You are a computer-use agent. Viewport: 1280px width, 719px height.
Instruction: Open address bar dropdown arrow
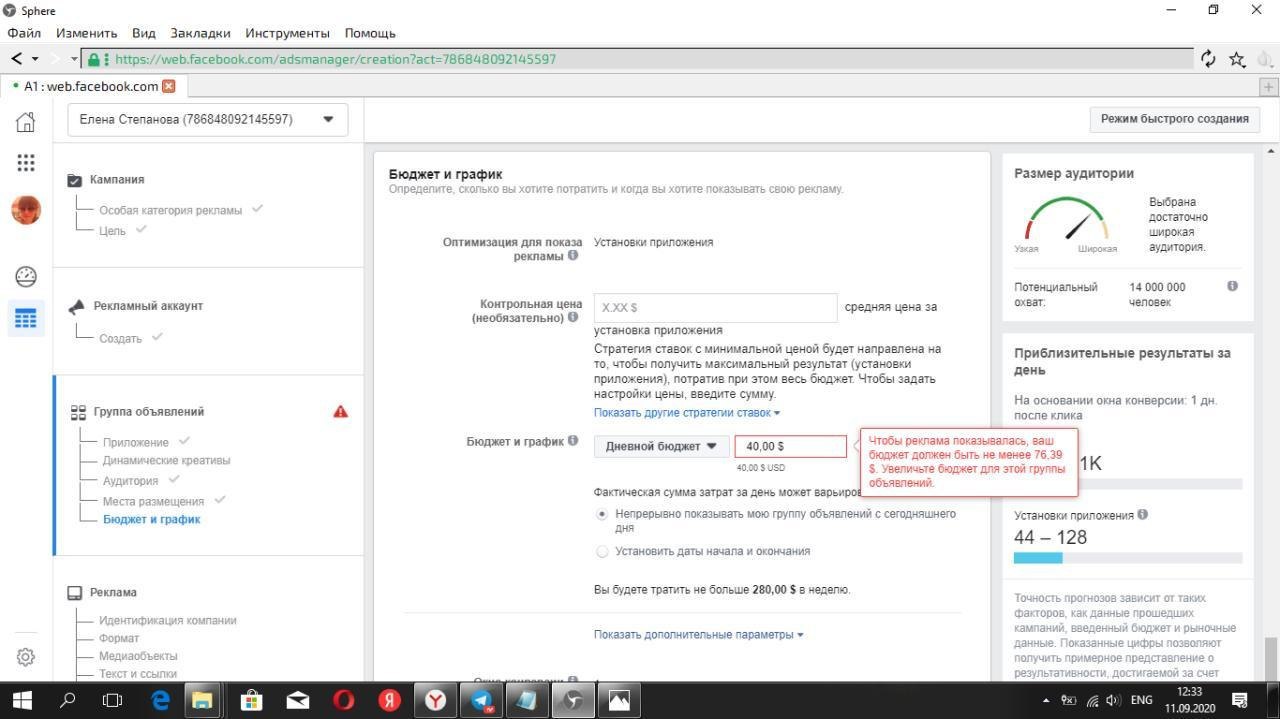(x=74, y=59)
